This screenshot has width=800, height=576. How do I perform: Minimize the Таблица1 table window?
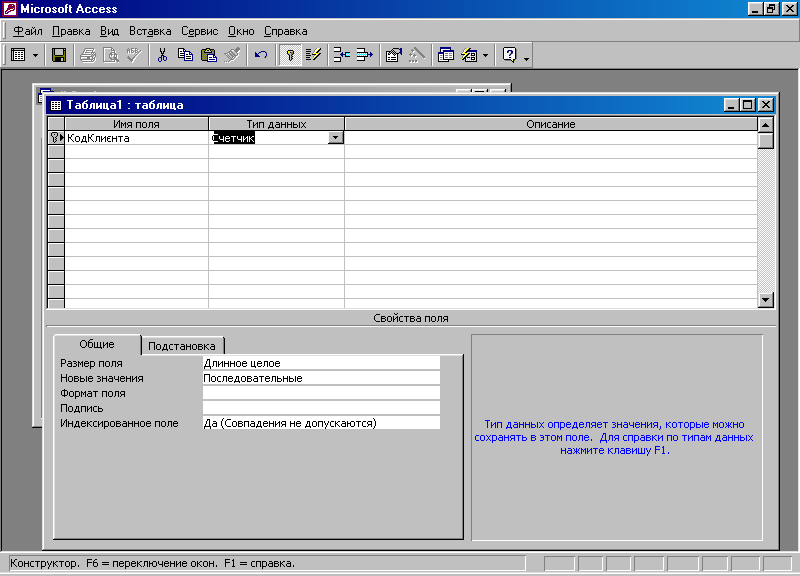tap(731, 105)
